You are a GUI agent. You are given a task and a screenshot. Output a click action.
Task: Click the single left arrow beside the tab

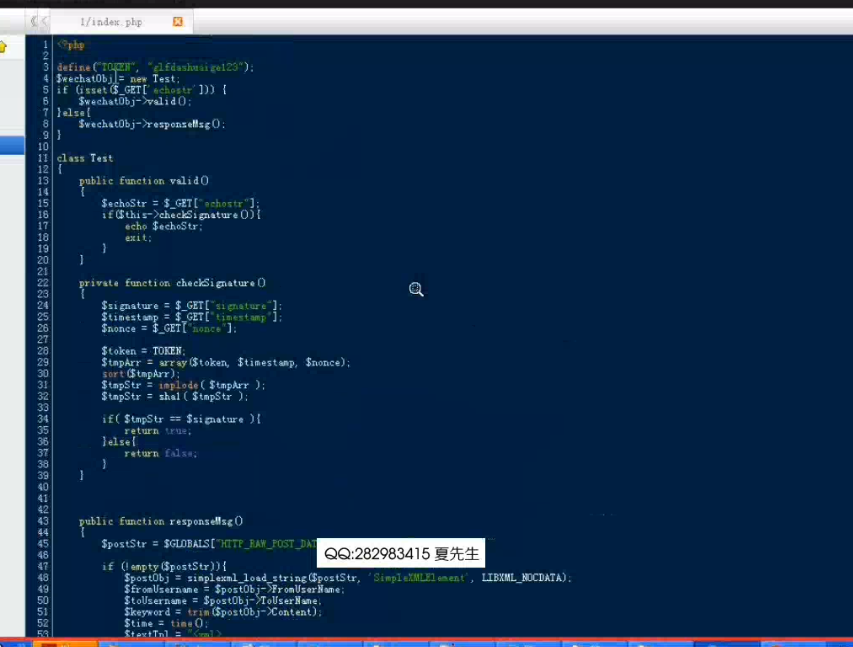point(45,21)
